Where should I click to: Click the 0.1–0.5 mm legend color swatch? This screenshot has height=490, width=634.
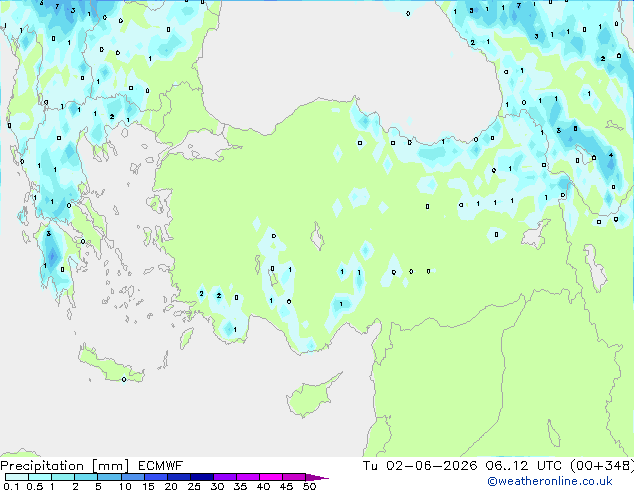[17, 477]
